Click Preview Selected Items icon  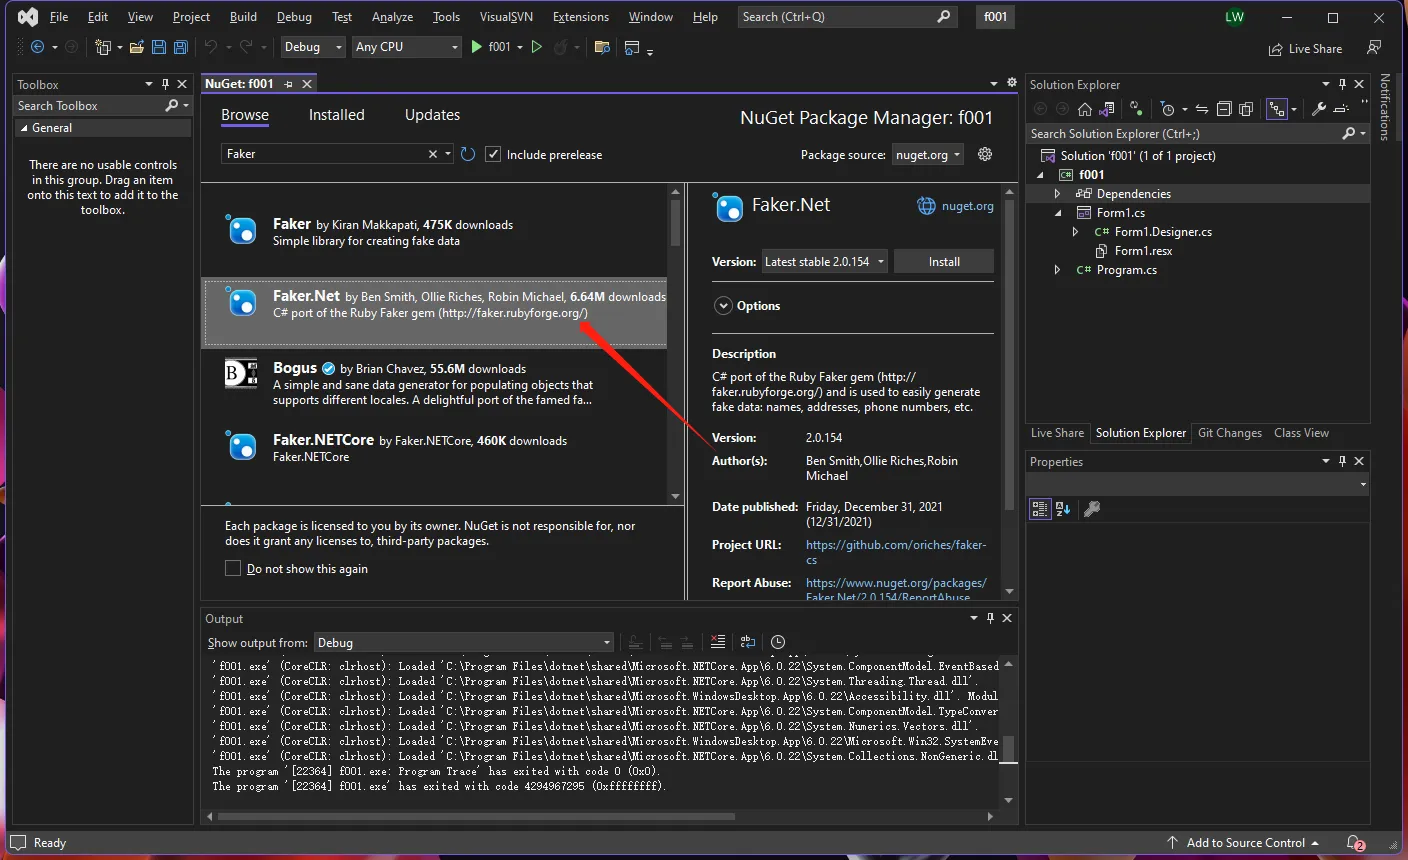coord(1341,109)
